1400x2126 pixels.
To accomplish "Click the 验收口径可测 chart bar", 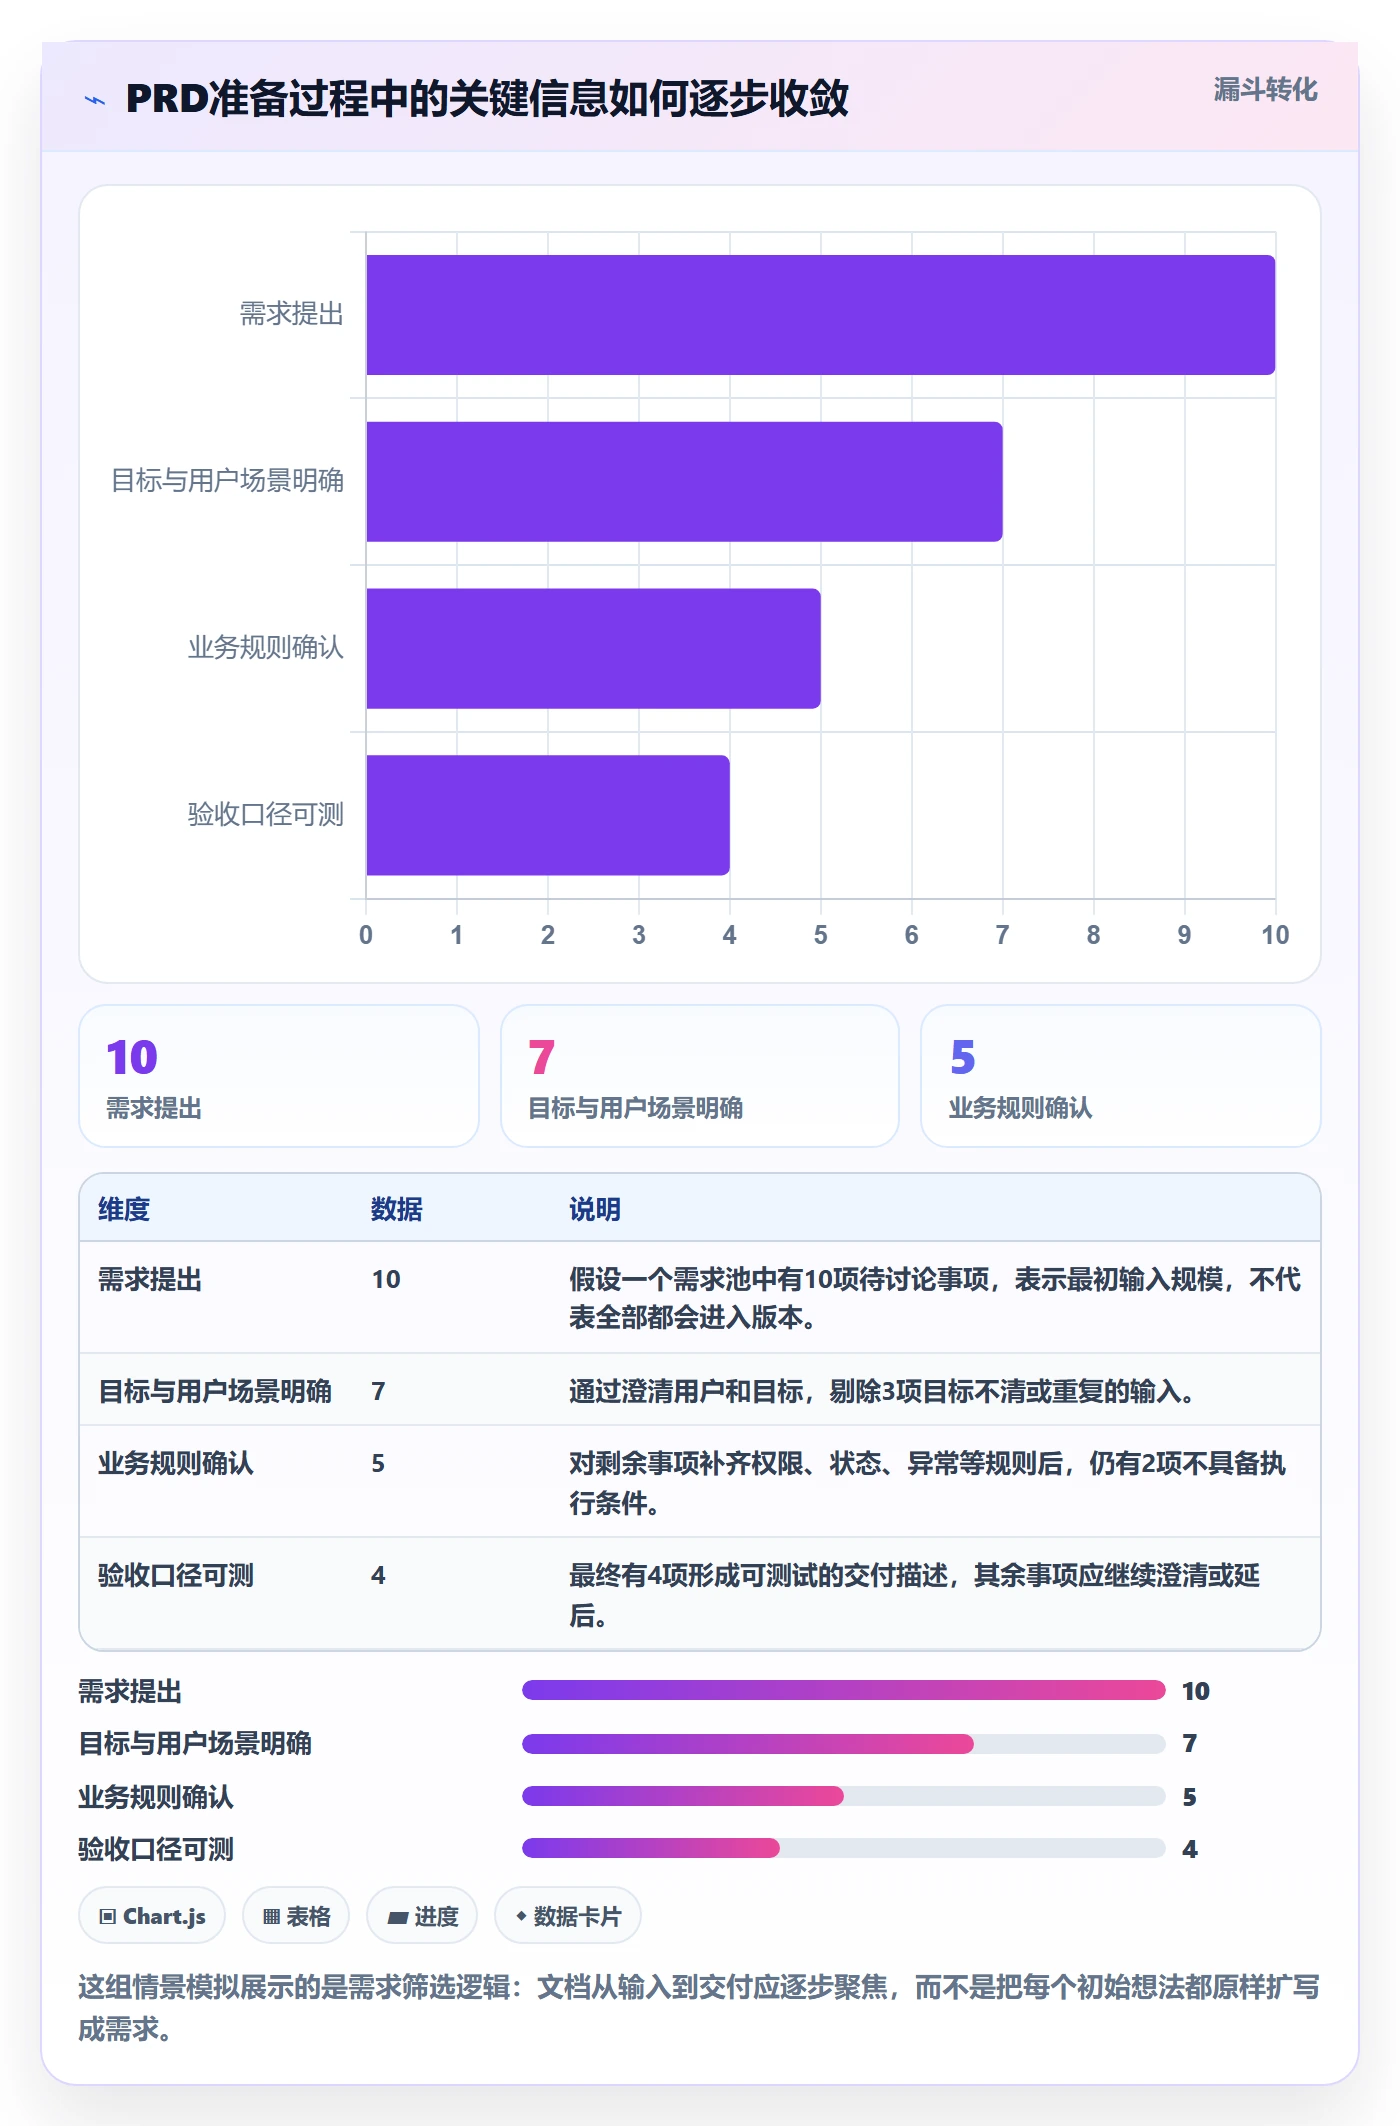I will (548, 815).
